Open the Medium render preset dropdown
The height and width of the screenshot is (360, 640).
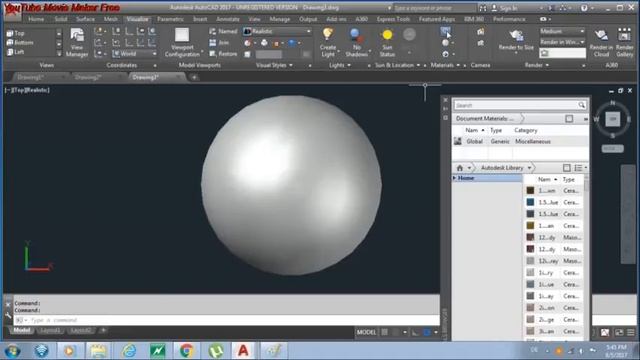click(562, 31)
